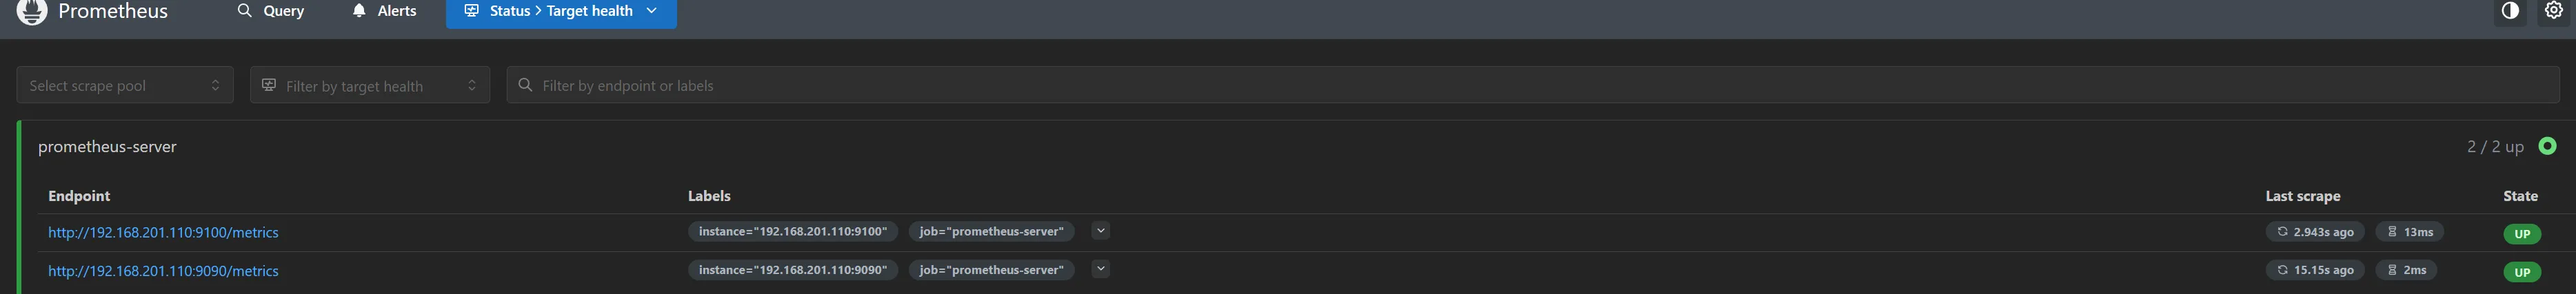The width and height of the screenshot is (2576, 294).
Task: Click the 13ms scrape duration badge
Action: coord(2409,232)
